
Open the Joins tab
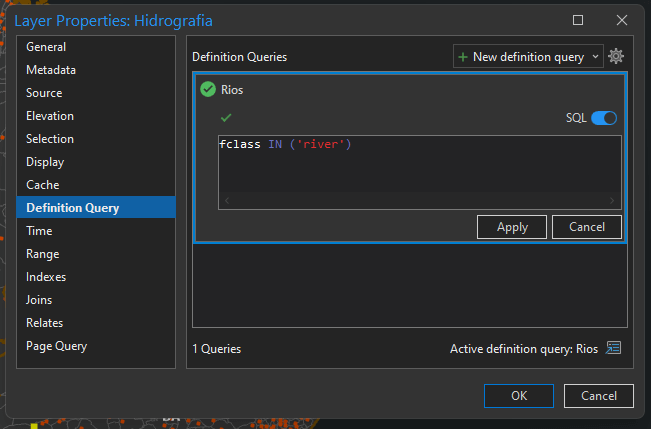click(x=39, y=300)
